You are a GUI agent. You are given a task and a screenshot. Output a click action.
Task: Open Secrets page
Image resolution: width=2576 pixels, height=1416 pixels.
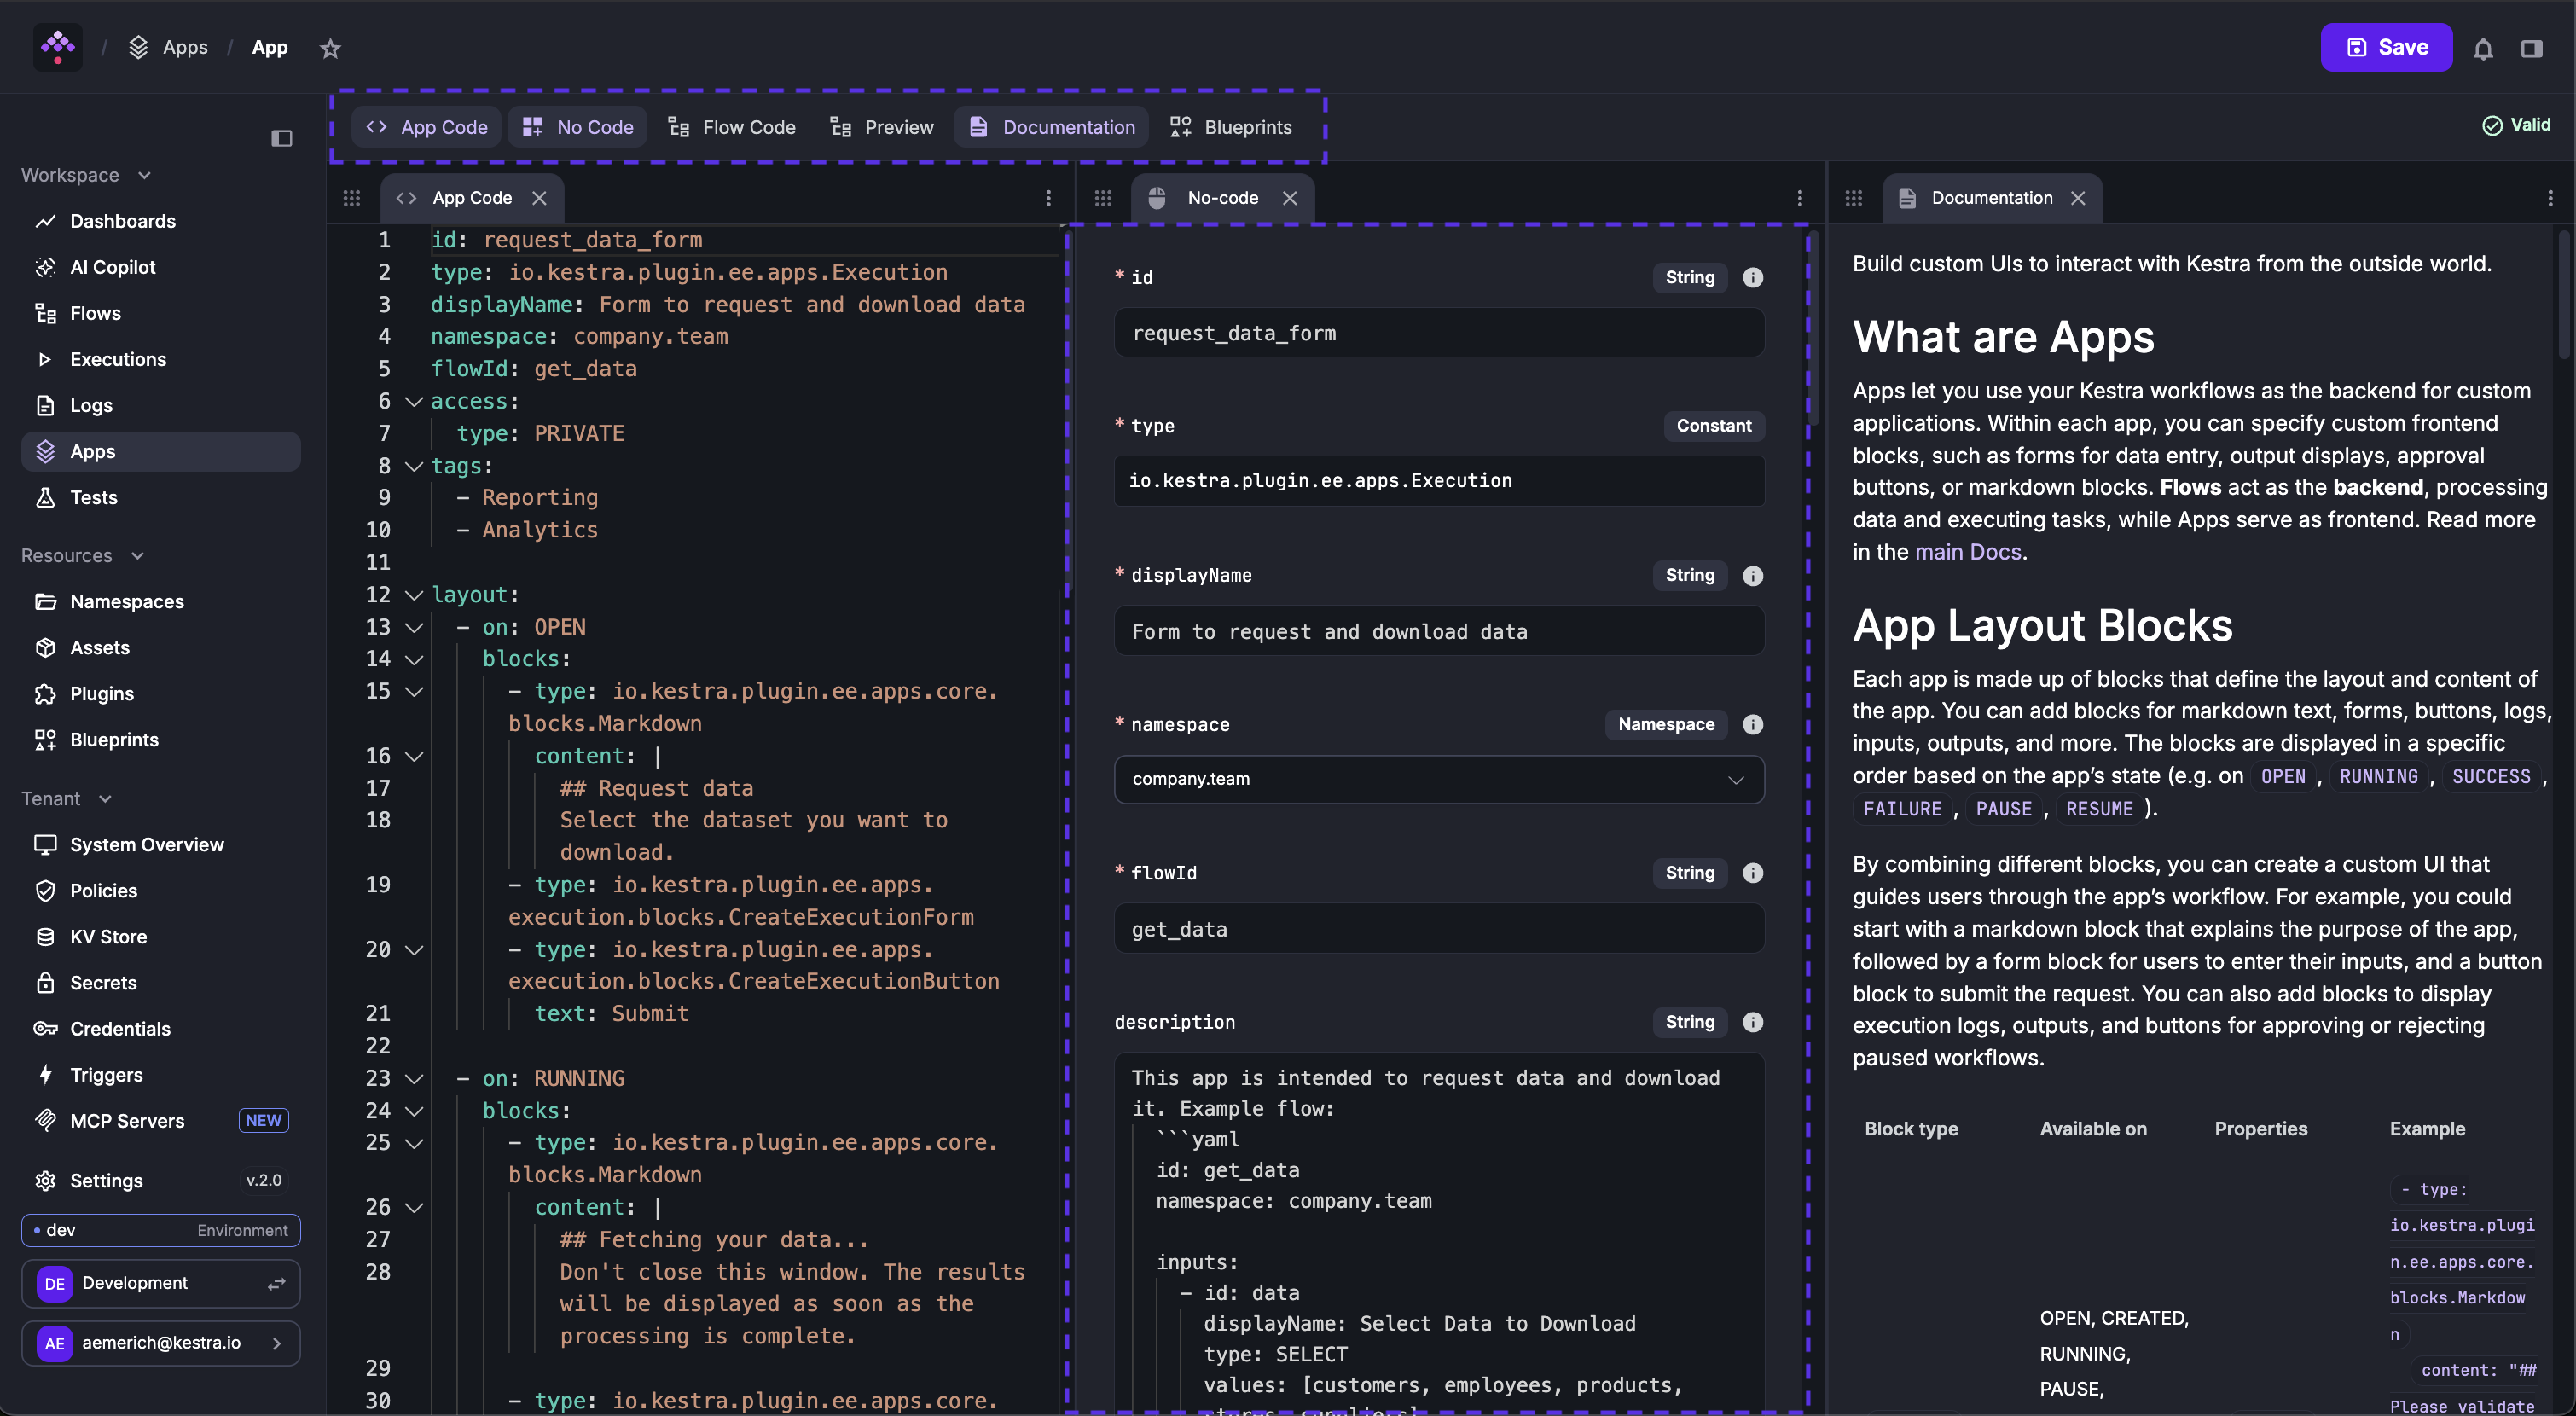(161, 982)
